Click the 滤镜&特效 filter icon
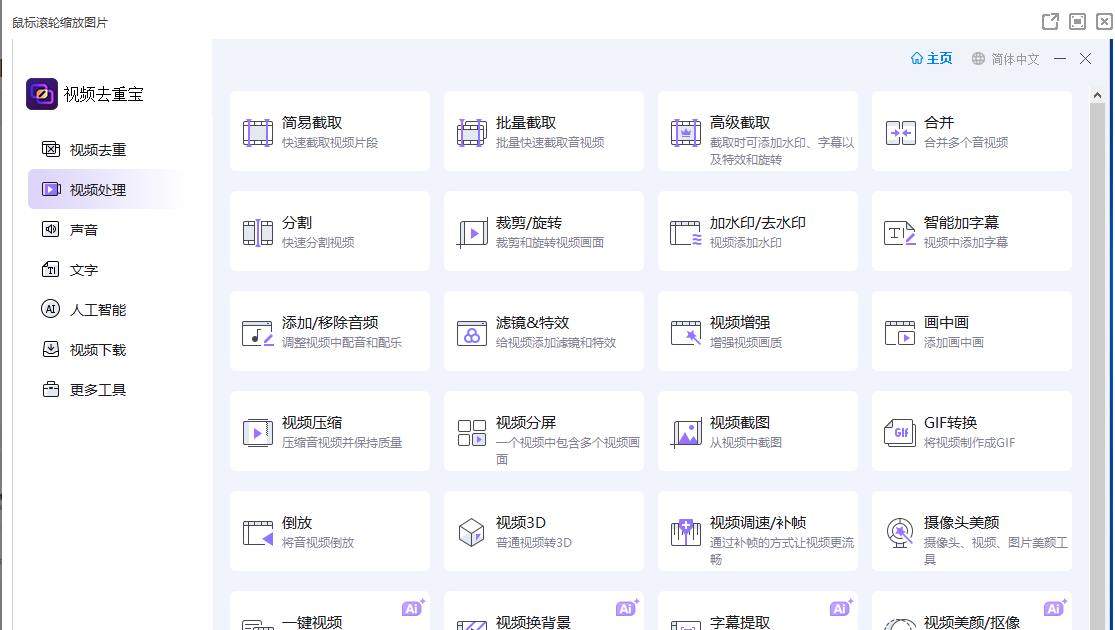 (x=472, y=332)
